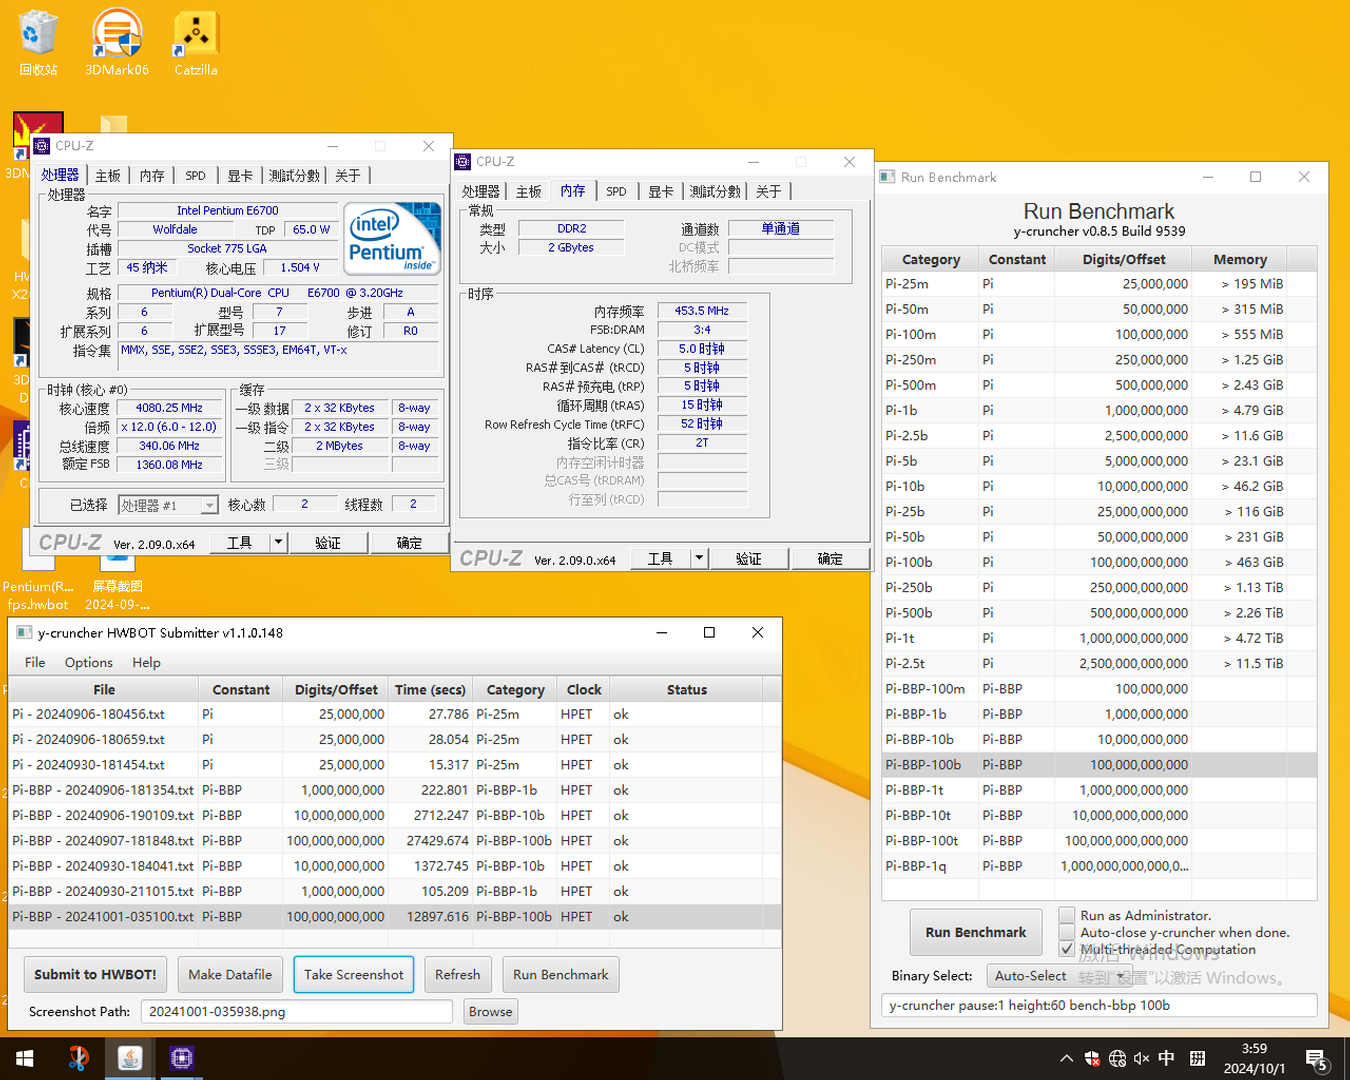Select the Pi-BBP-100b benchmark row
Viewport: 1350px width, 1080px height.
[1099, 765]
